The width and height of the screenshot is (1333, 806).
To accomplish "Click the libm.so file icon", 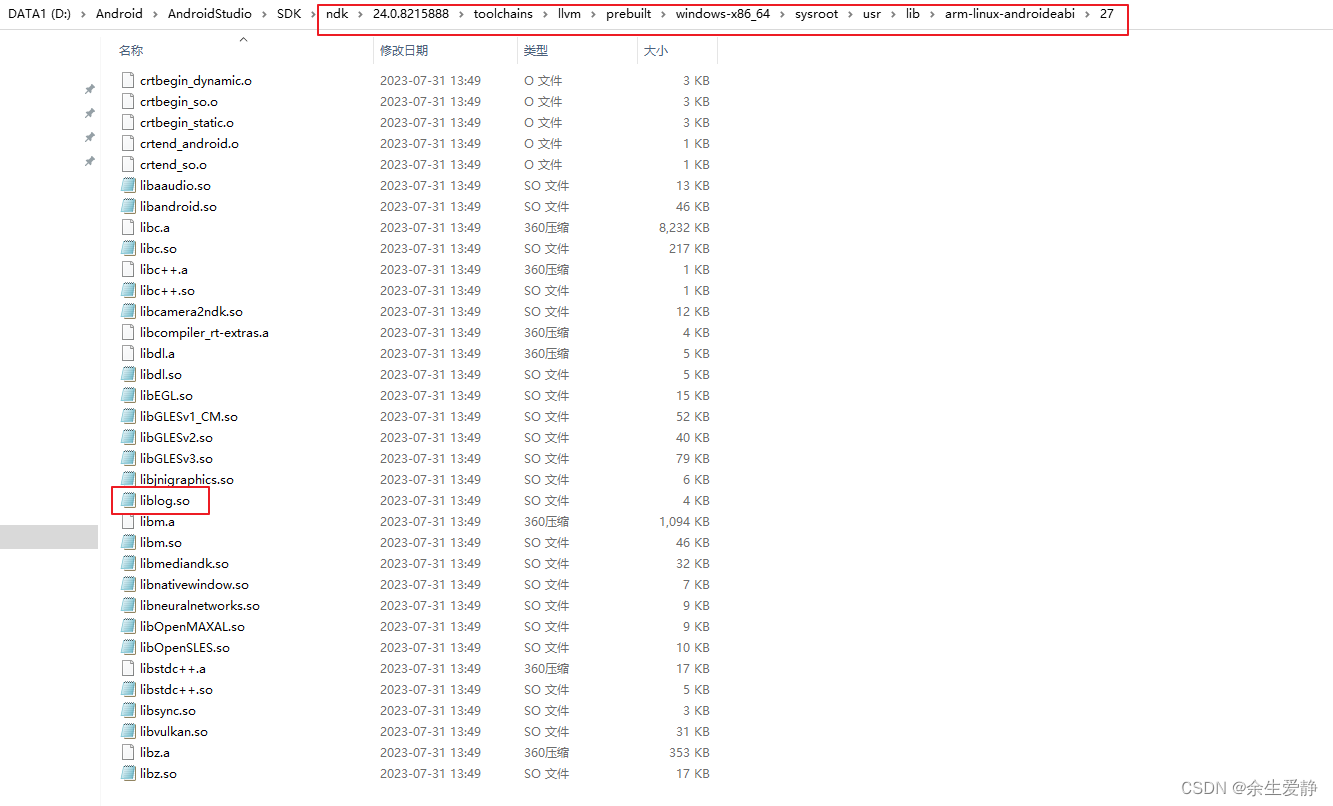I will click(127, 542).
